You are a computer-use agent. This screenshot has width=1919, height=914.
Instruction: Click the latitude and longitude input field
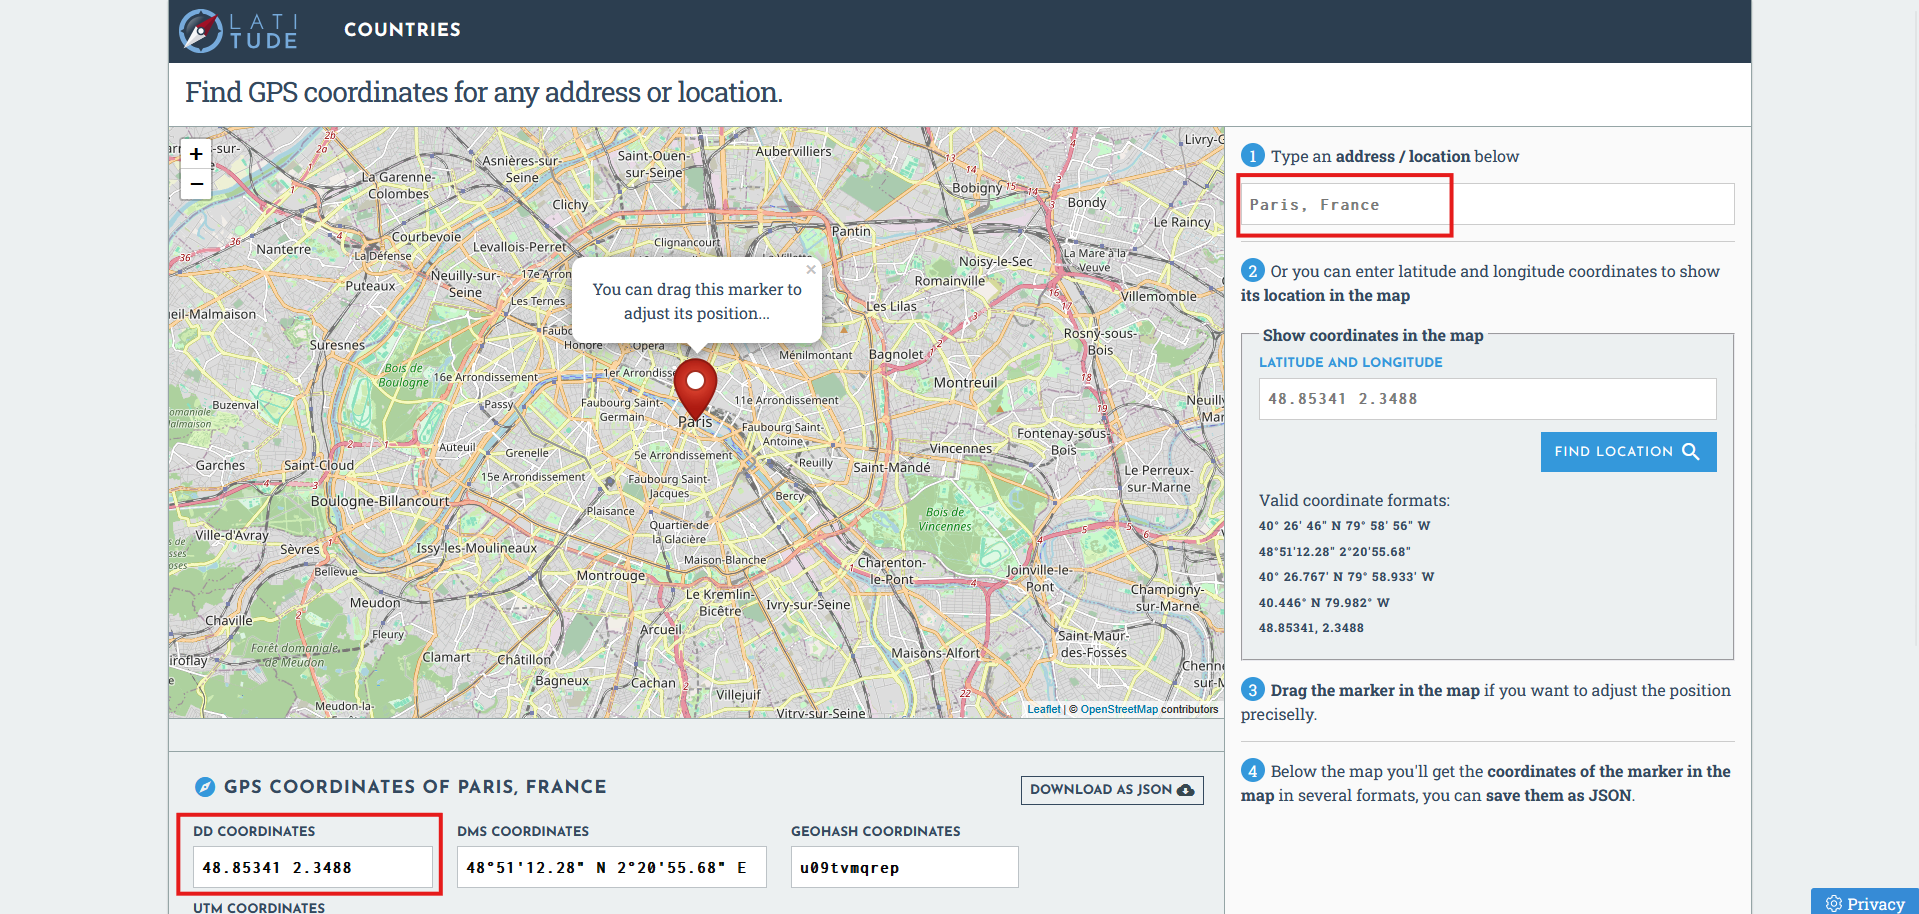tap(1486, 399)
